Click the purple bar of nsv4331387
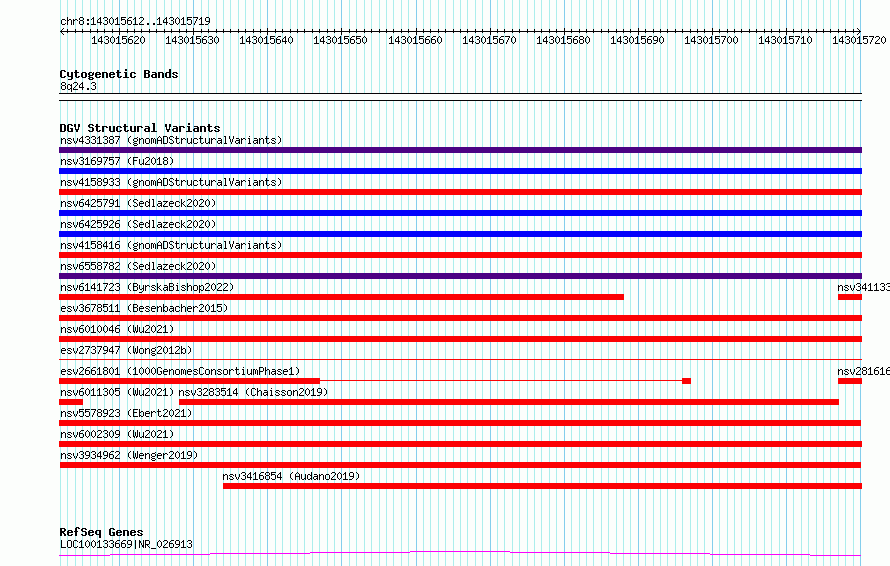Screen dimensions: 890x566 460,150
